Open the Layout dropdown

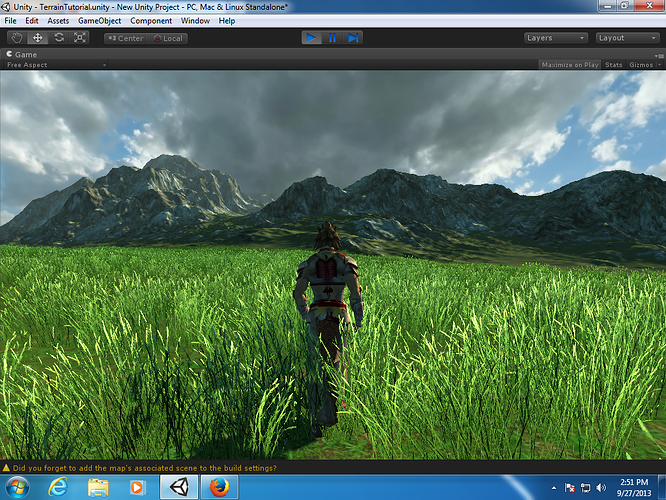coord(627,38)
